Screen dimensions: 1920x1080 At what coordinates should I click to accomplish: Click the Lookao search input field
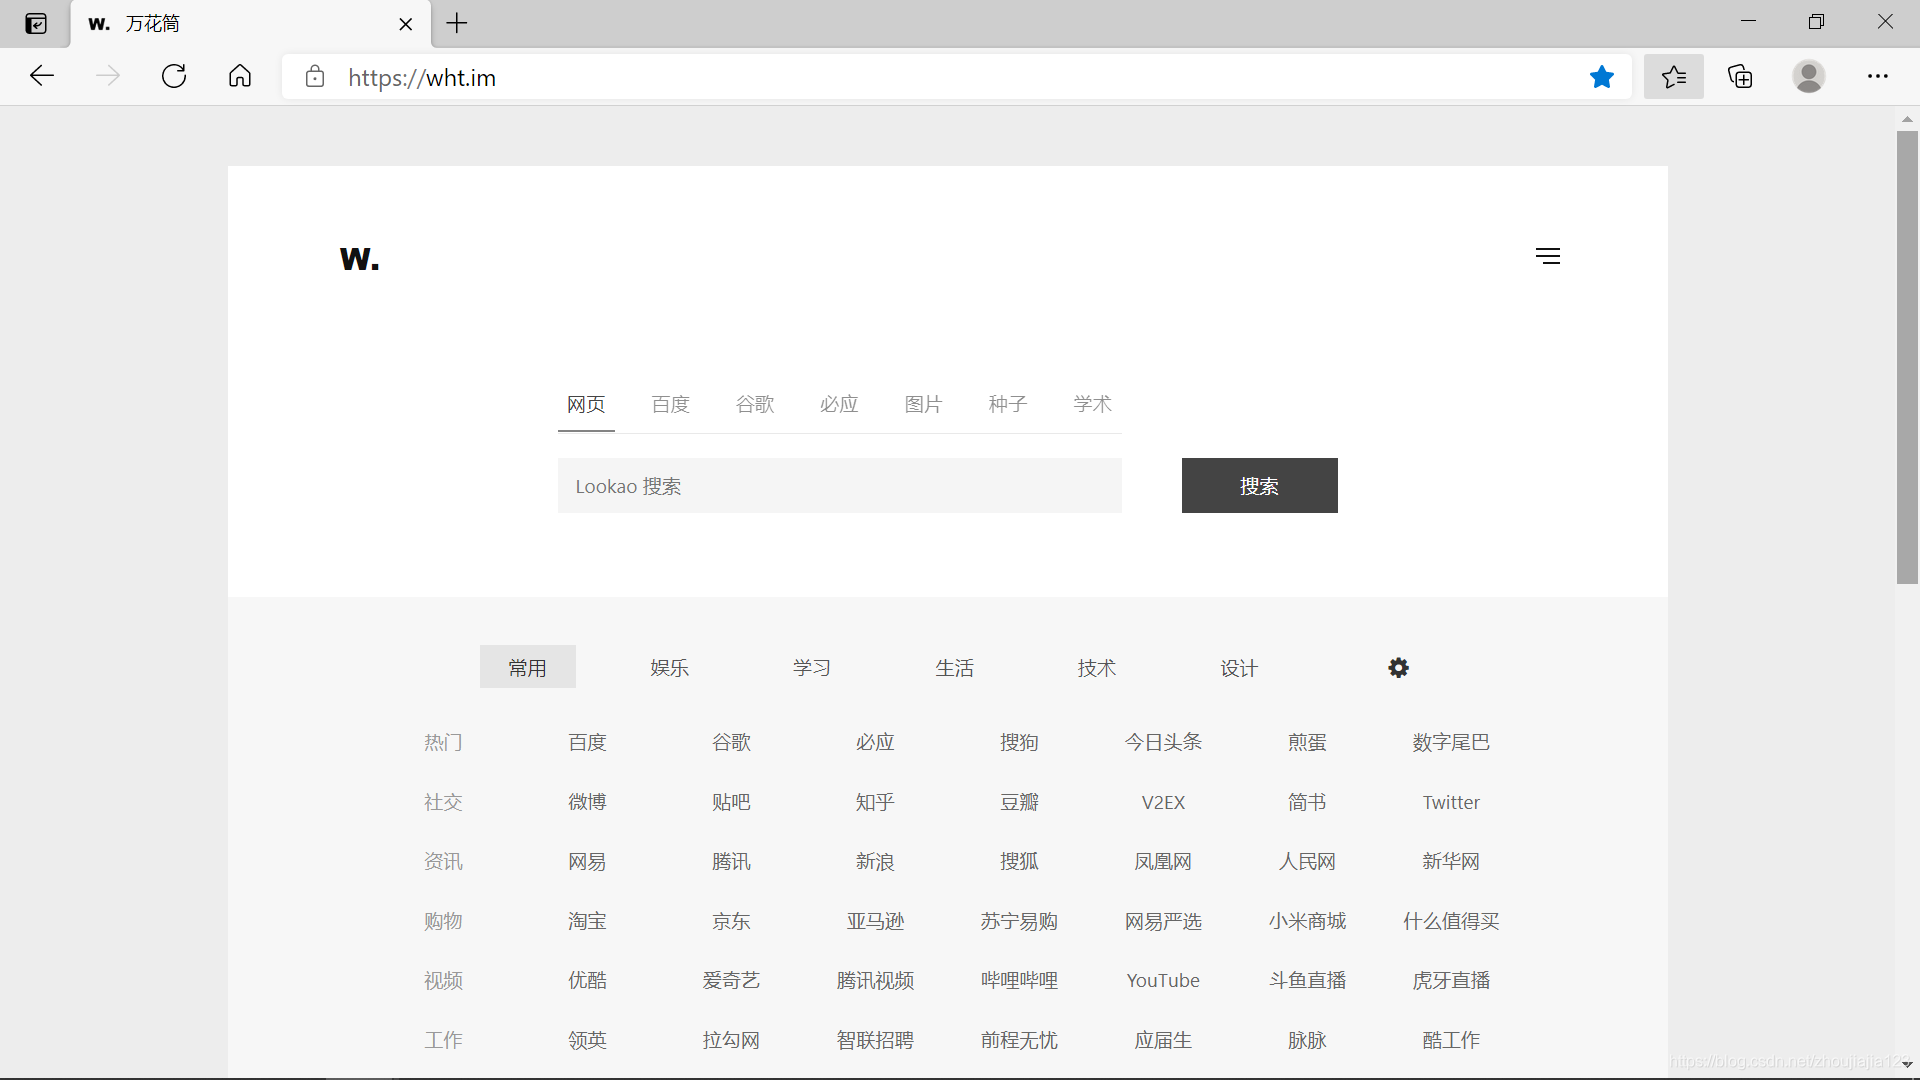click(x=839, y=486)
